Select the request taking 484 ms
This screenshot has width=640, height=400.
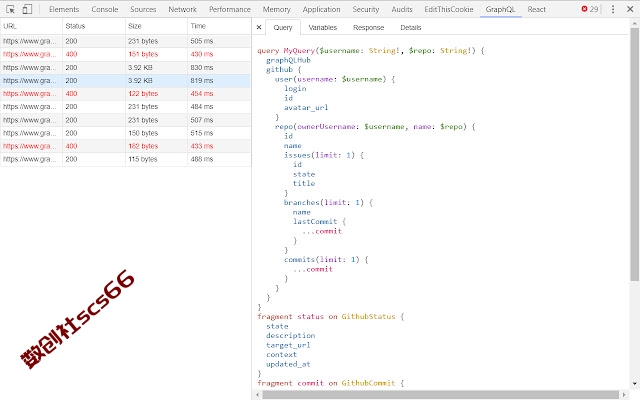[x=125, y=107]
